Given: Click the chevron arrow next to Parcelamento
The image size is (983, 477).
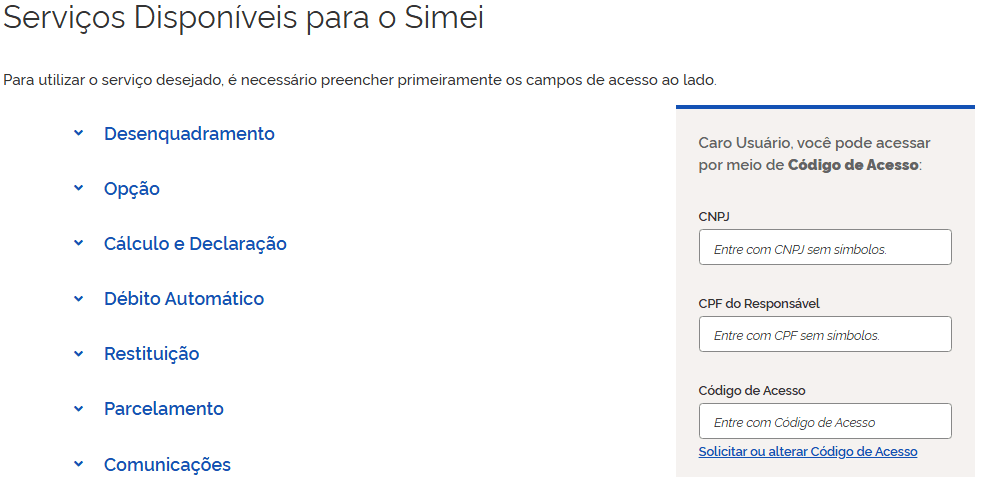Looking at the screenshot, I should 78,408.
